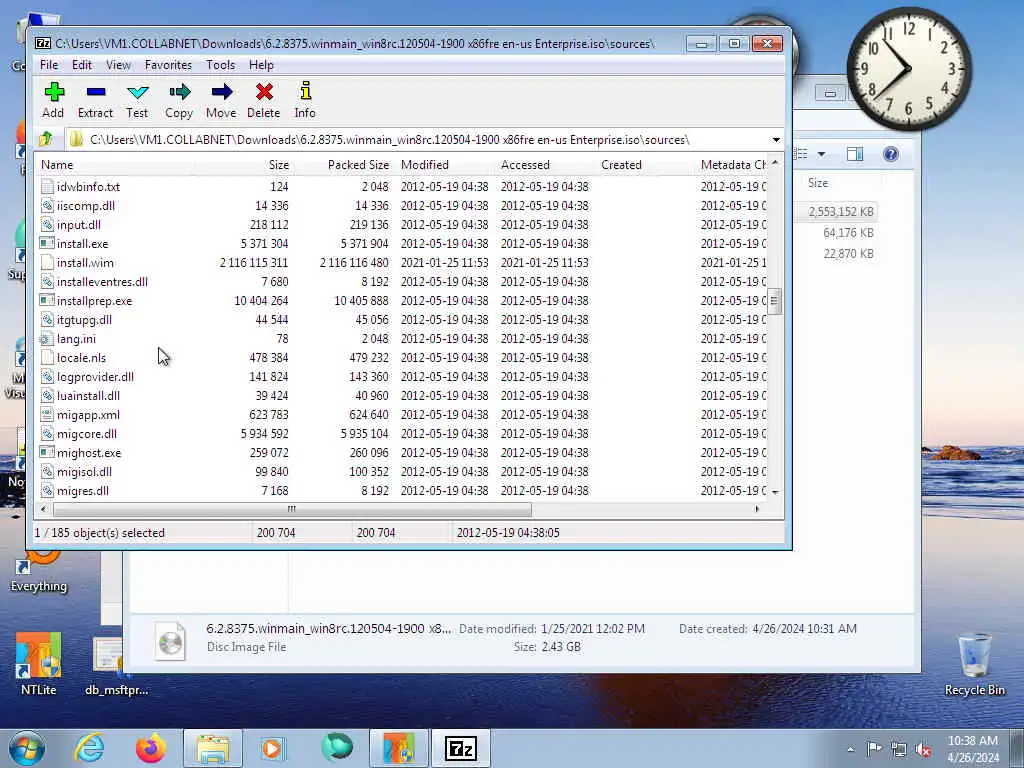Screen dimensions: 1024x768
Task: Go up one folder level icon
Action: [x=46, y=139]
